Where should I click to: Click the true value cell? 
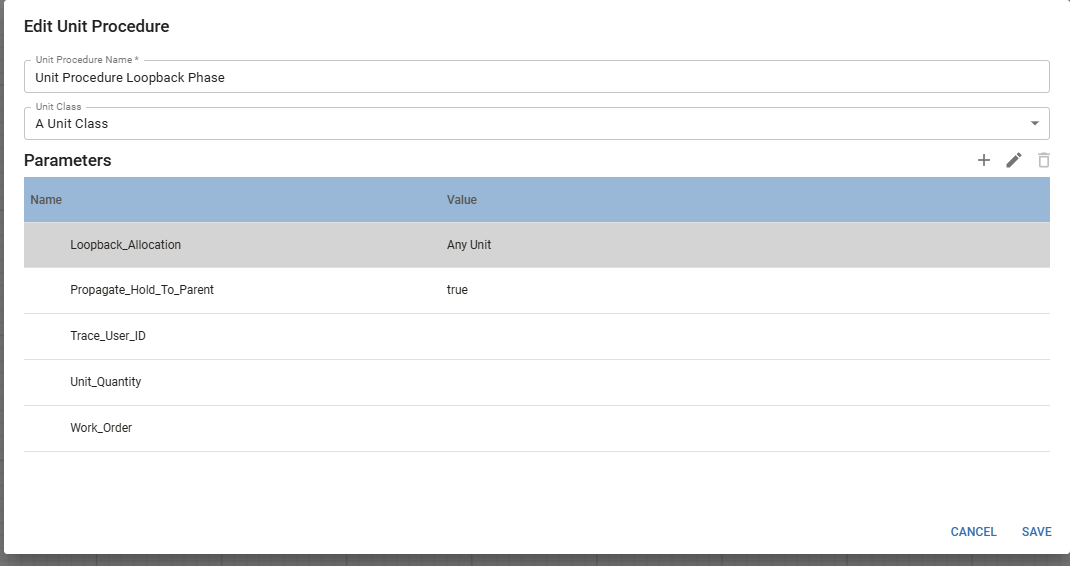pos(457,290)
